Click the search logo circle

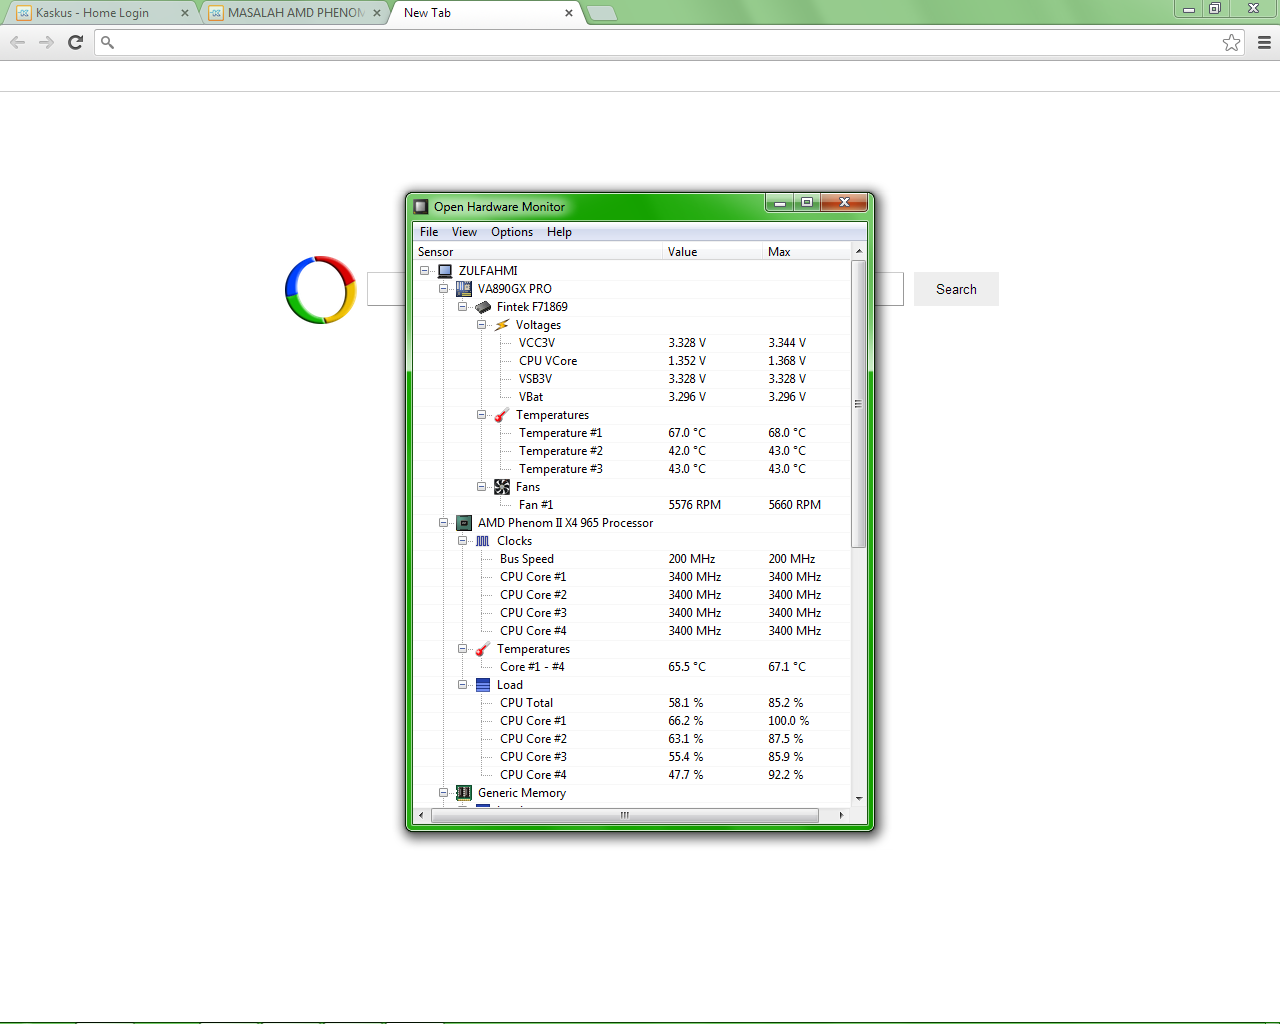pos(320,290)
